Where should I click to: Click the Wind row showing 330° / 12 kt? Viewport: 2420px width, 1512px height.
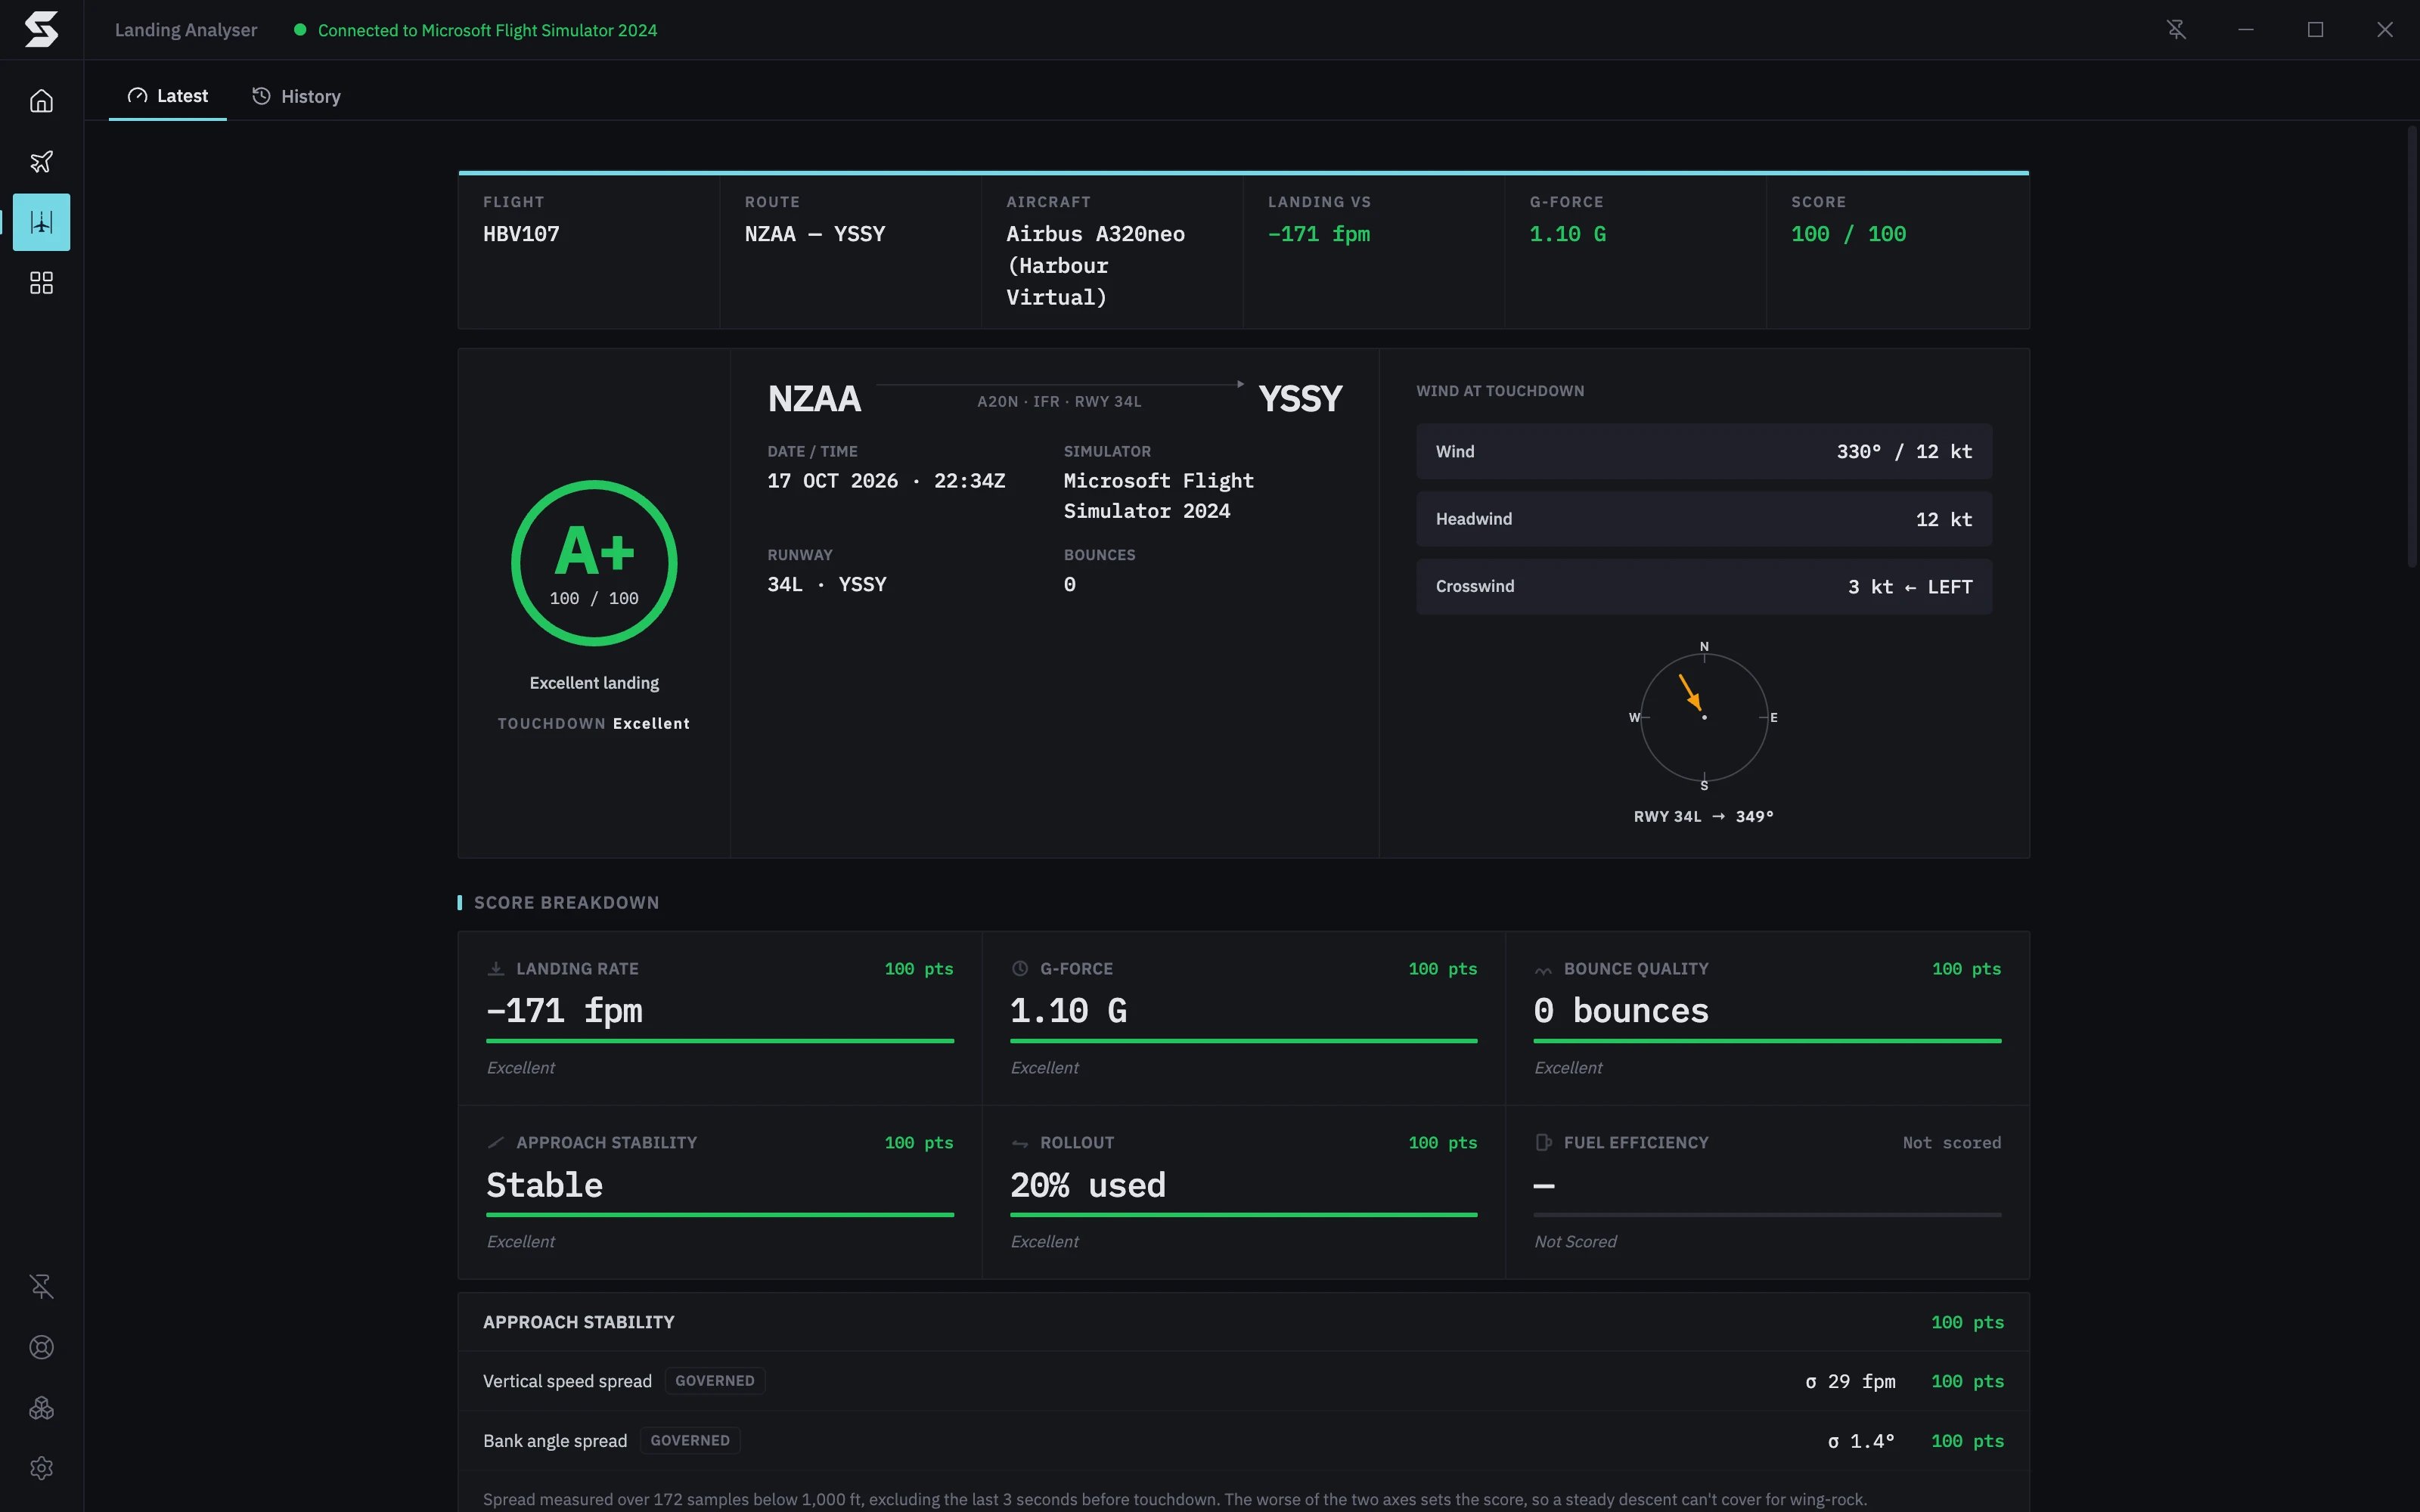pos(1704,452)
